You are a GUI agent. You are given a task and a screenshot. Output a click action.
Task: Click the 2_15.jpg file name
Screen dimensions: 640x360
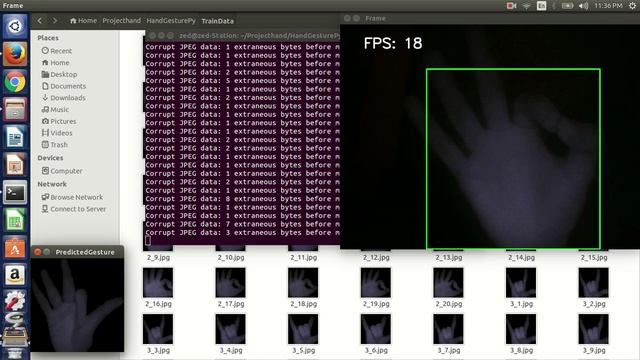tap(594, 258)
